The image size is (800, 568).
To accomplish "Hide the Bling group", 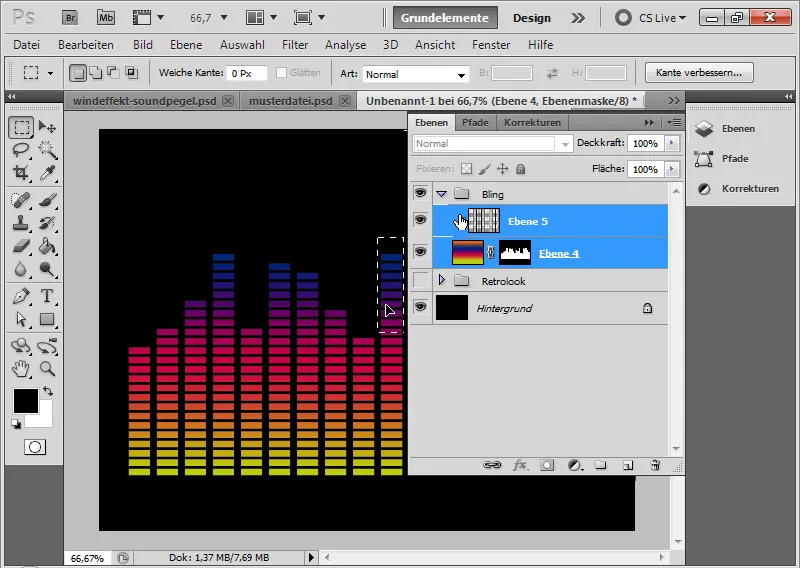I will pos(420,193).
